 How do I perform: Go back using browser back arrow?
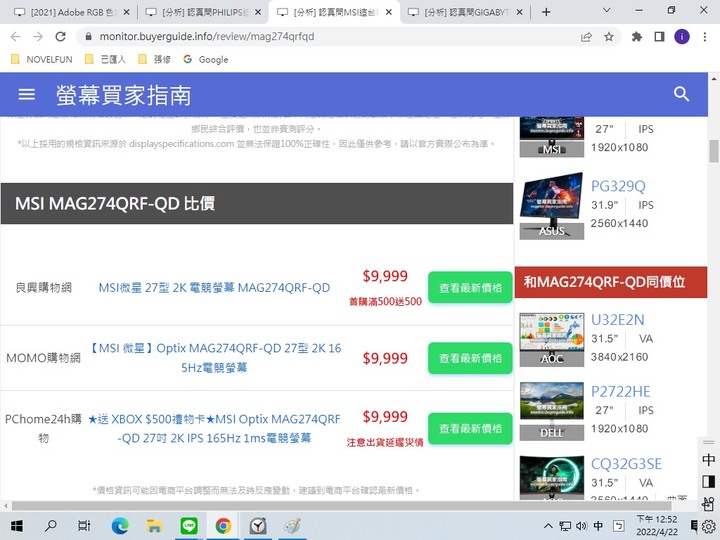[15, 37]
